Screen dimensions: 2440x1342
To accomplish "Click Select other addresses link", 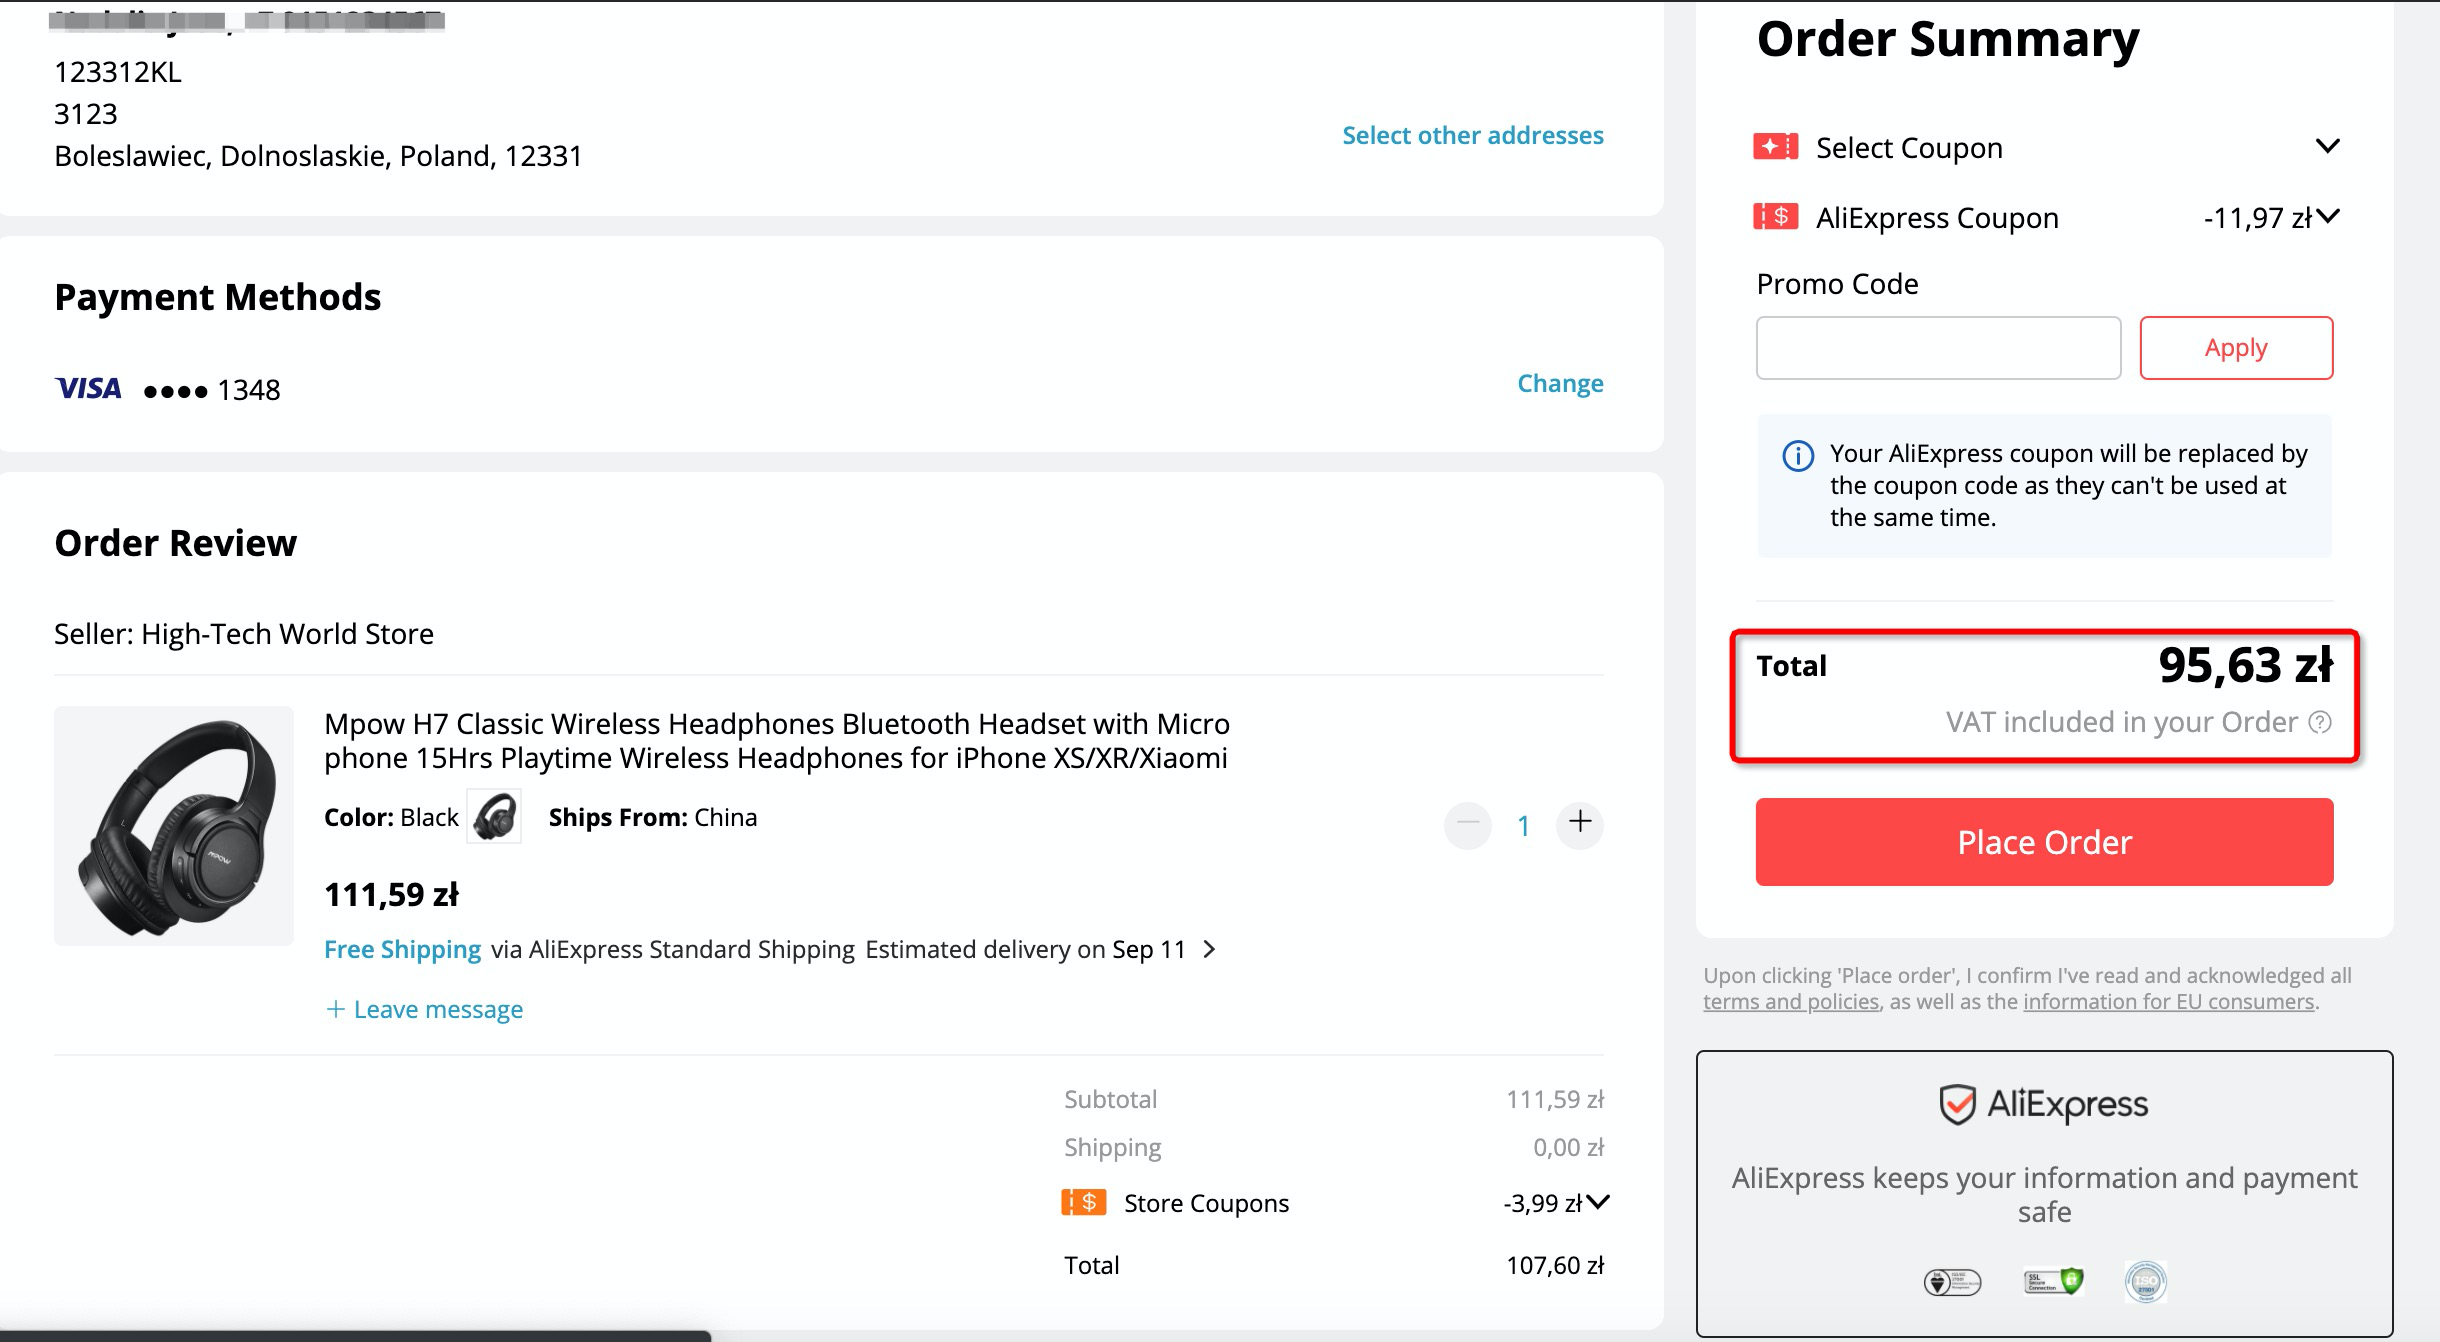I will [1472, 135].
